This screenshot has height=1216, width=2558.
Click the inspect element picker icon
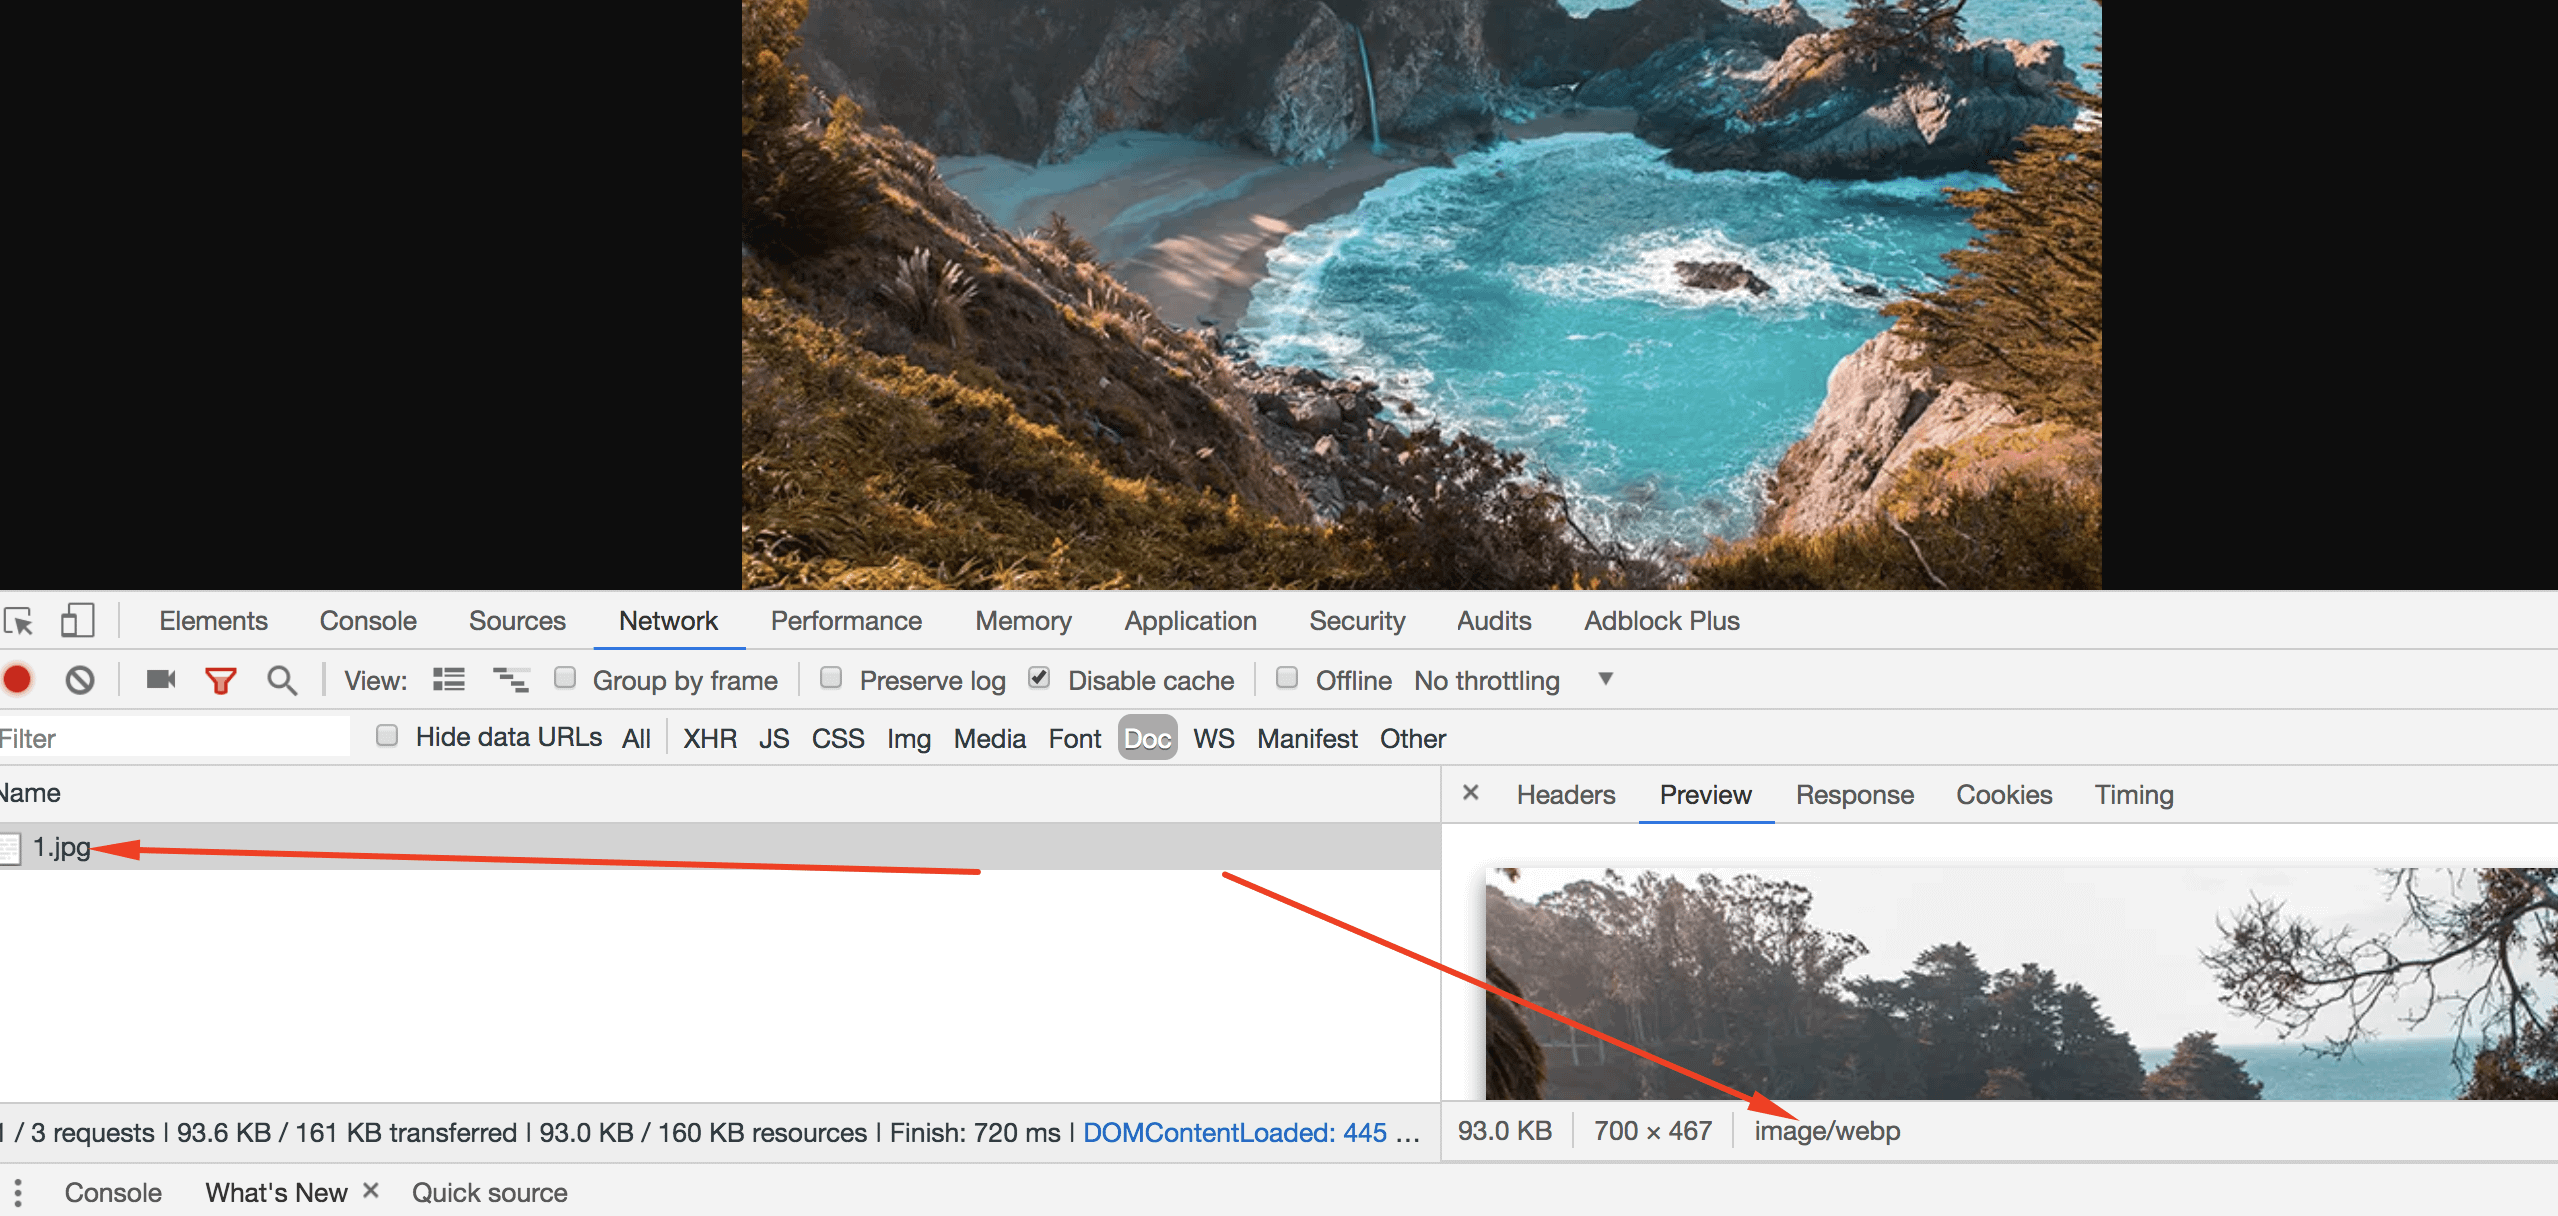(x=18, y=621)
